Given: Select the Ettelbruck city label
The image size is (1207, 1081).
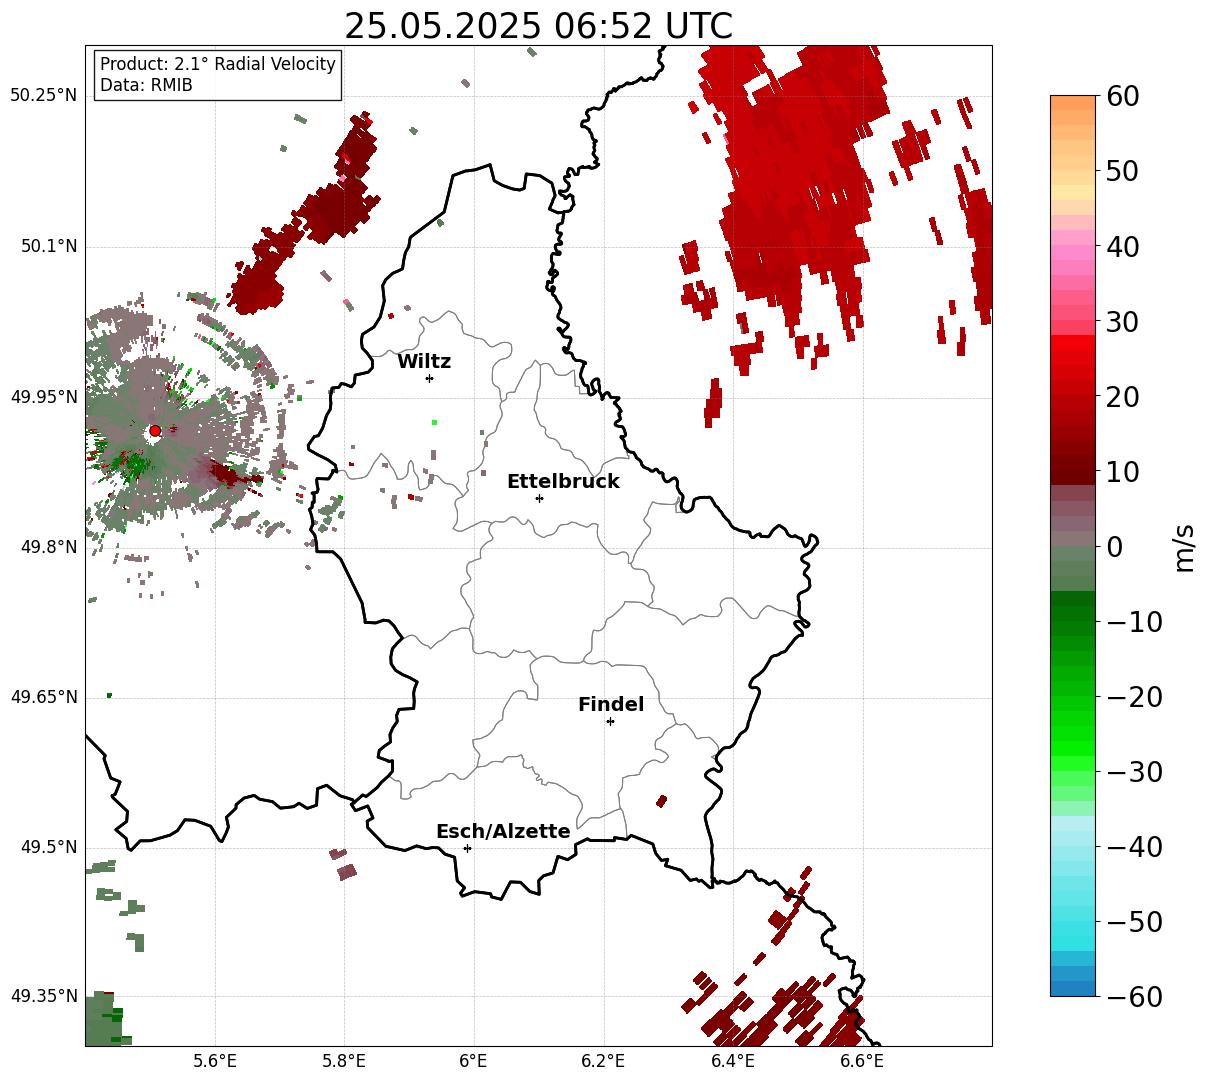Looking at the screenshot, I should click(563, 481).
